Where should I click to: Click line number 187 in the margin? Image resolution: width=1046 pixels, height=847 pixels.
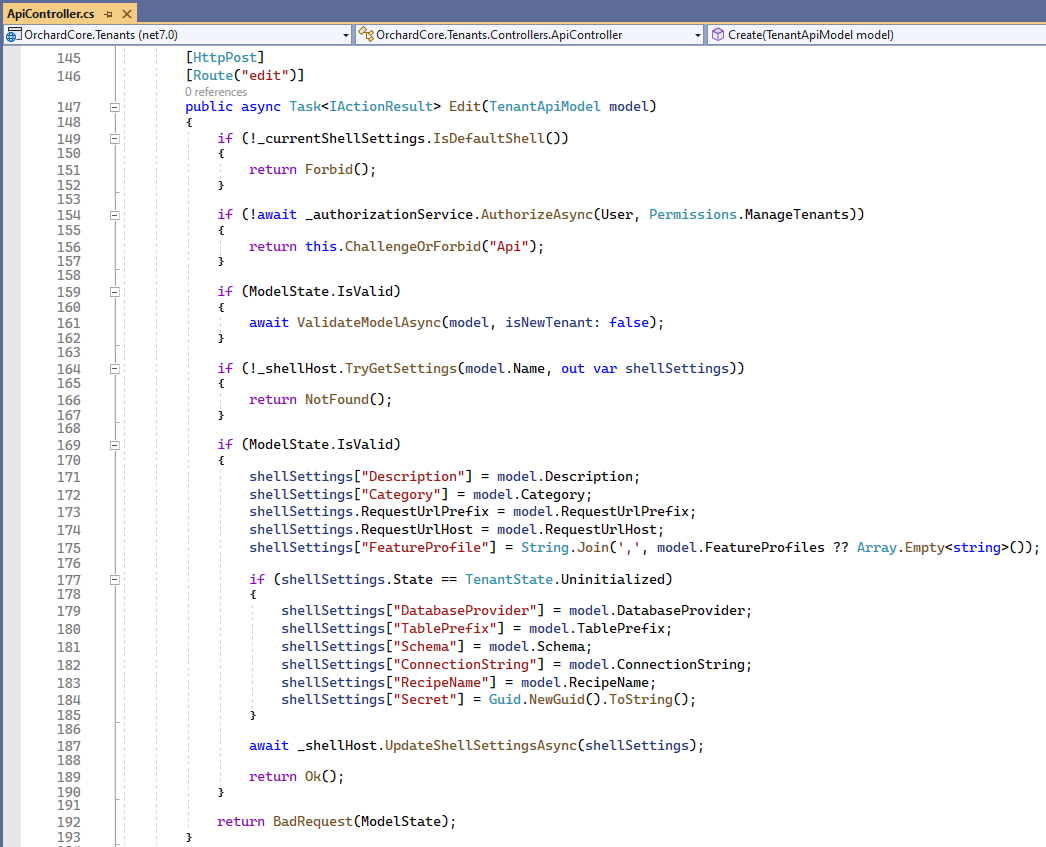tap(69, 746)
